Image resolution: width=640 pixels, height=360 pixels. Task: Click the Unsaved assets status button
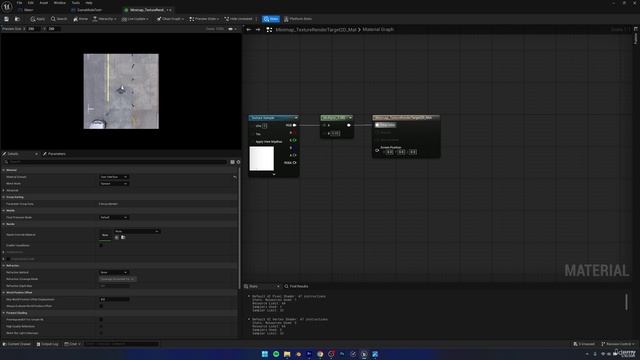click(x=584, y=344)
